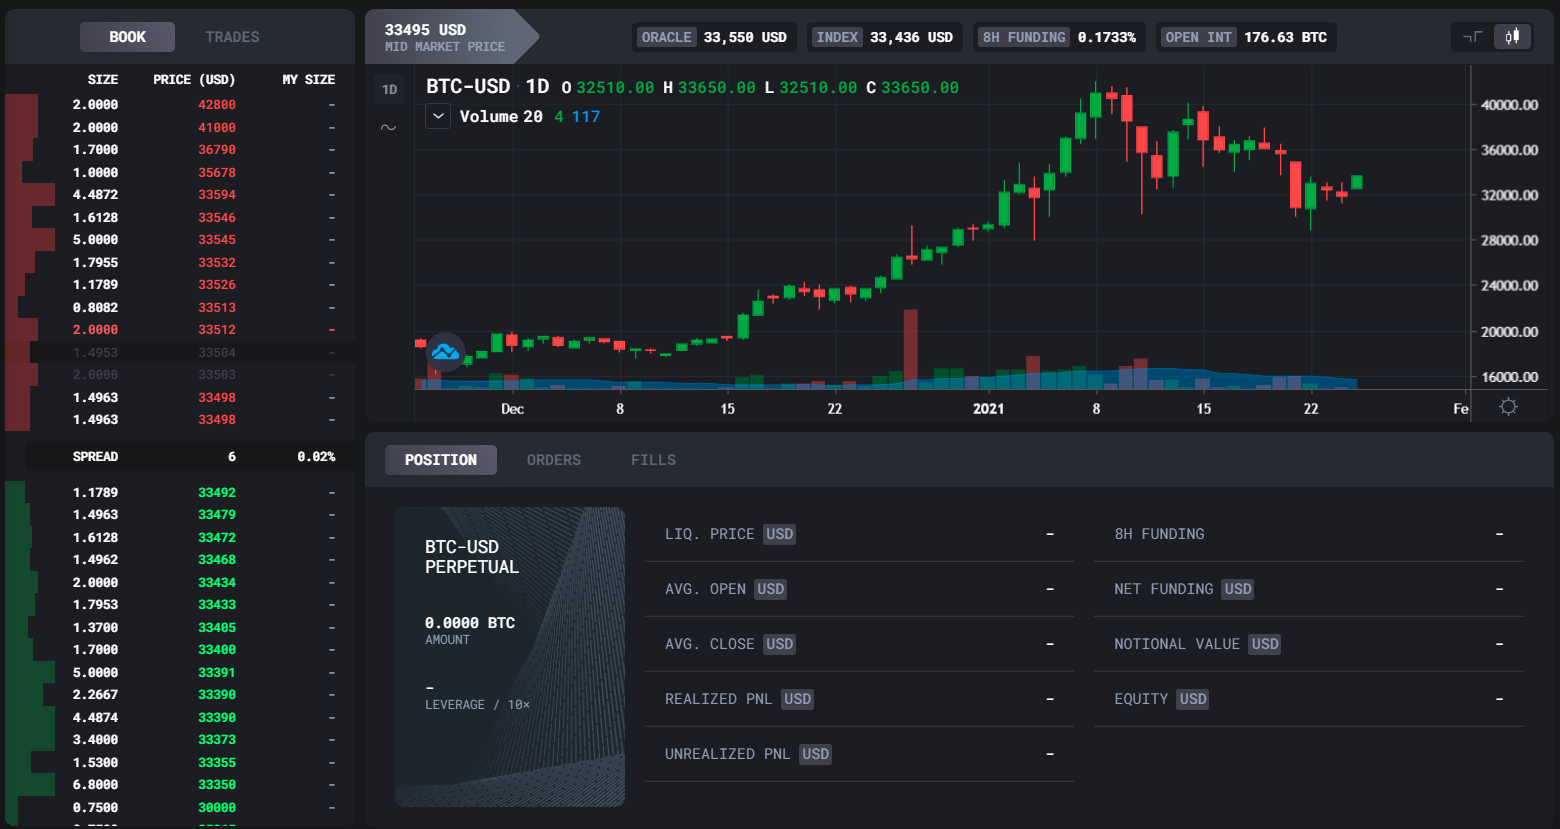Select the Position tab
Screen dimensions: 1560x829
[440, 460]
